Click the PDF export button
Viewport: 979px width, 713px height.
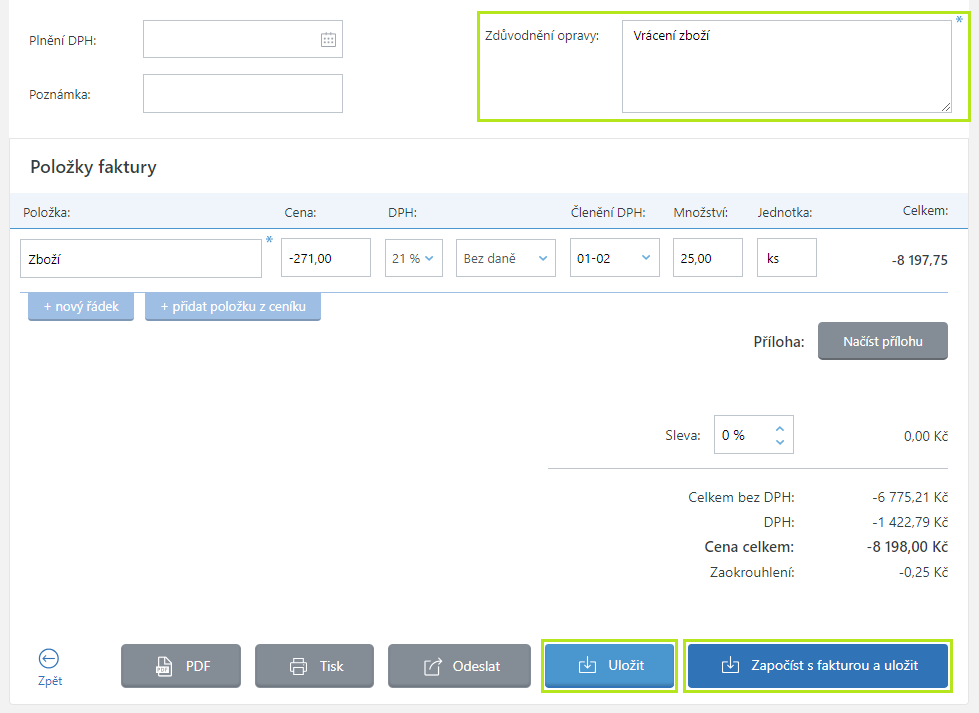click(x=181, y=666)
